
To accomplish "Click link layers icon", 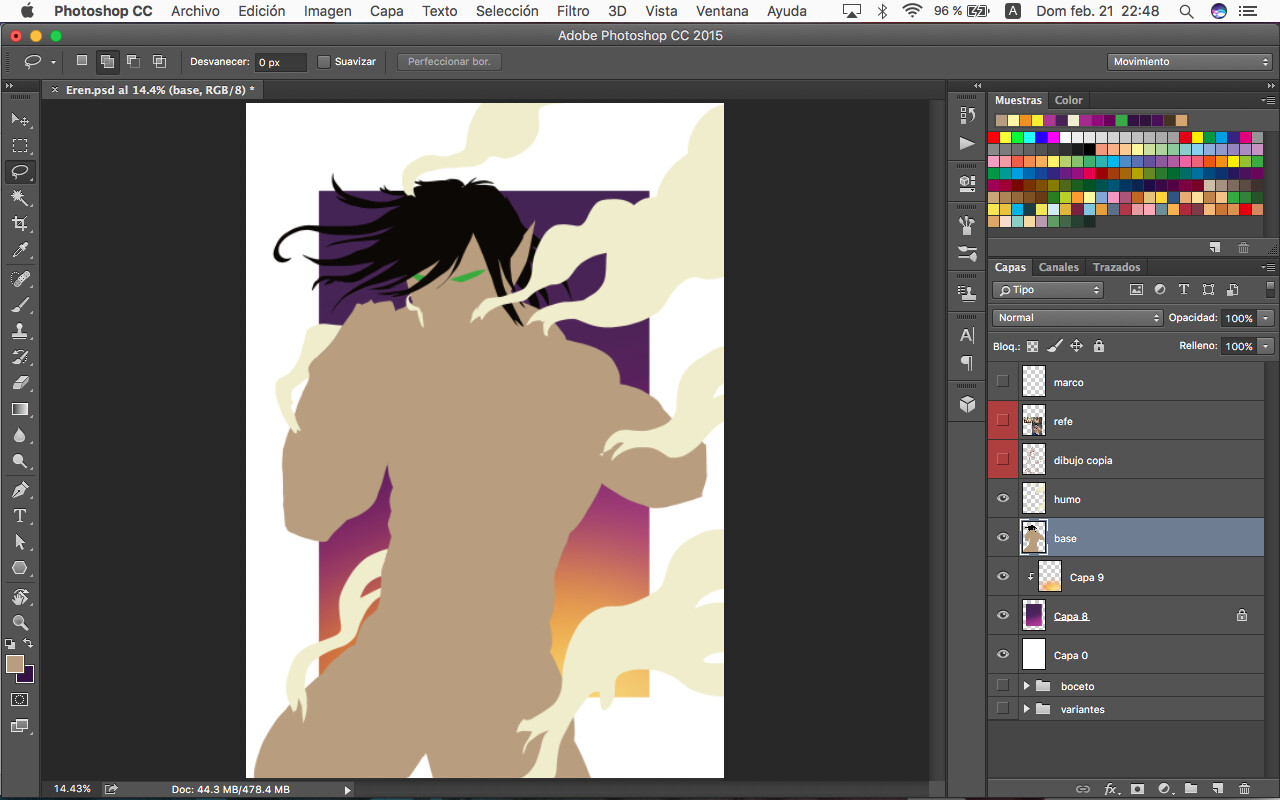I will pos(1083,789).
